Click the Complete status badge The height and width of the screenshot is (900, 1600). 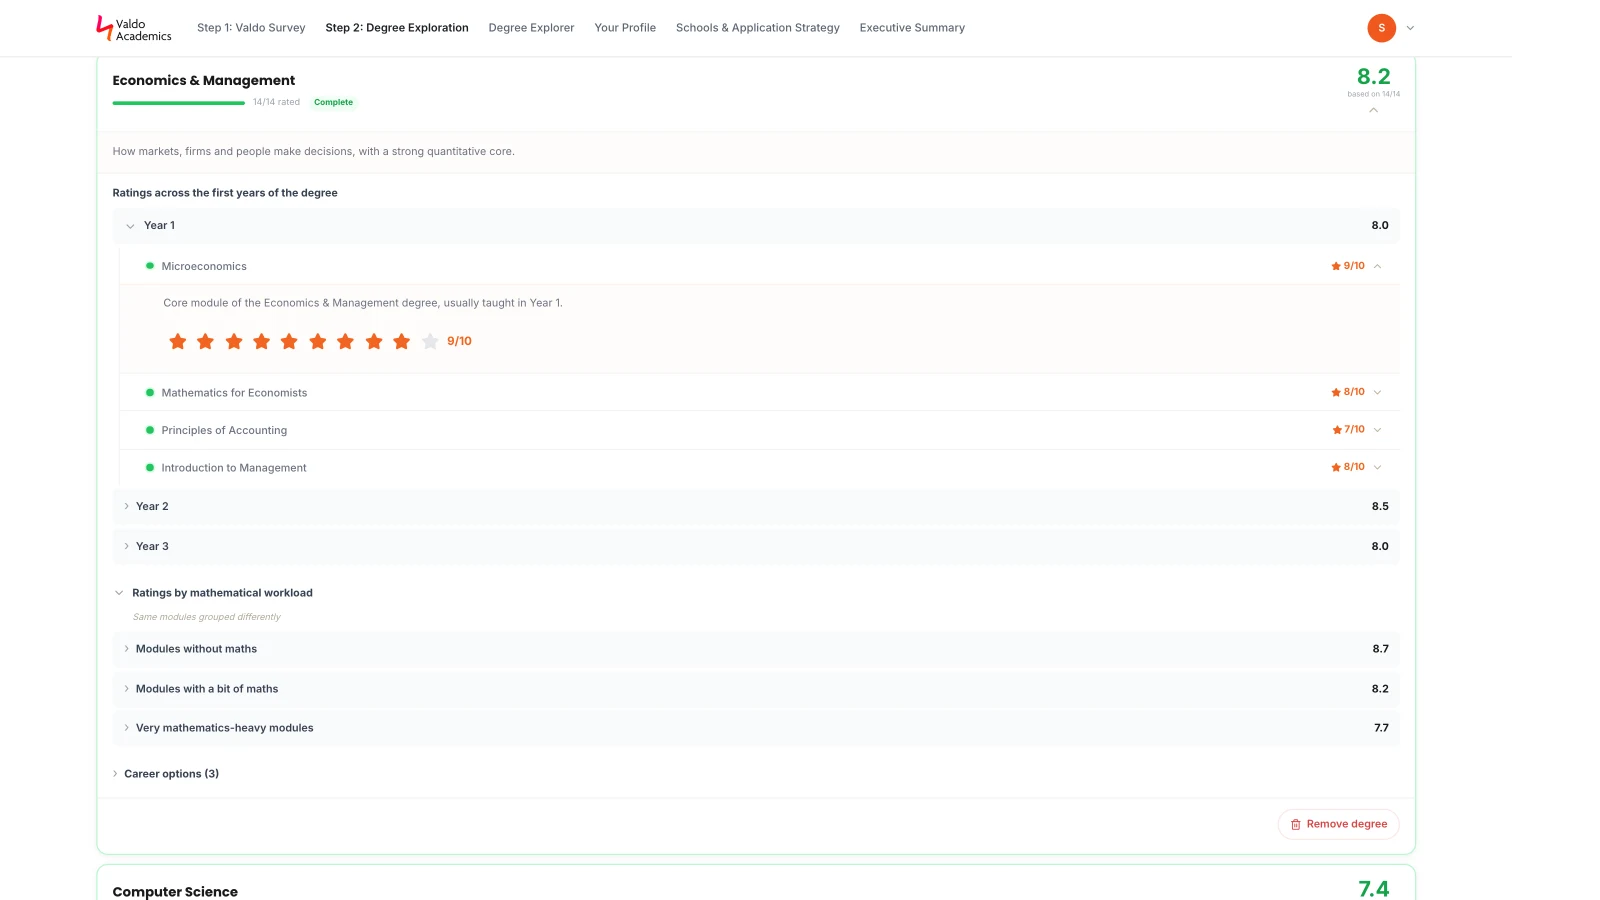pos(333,102)
